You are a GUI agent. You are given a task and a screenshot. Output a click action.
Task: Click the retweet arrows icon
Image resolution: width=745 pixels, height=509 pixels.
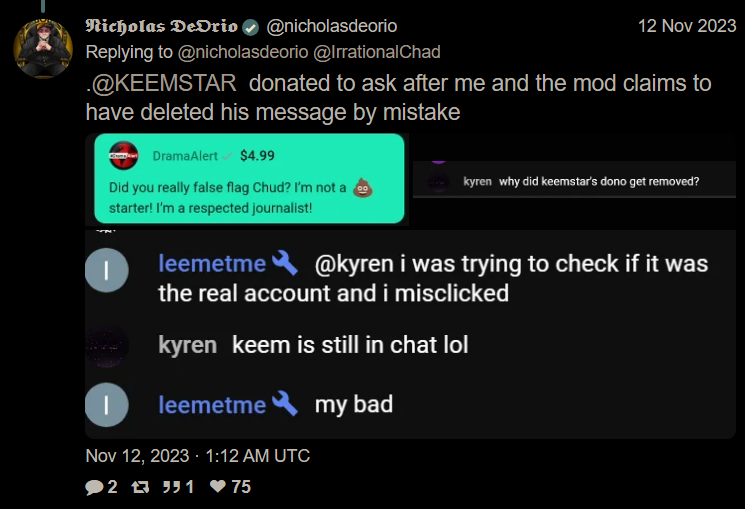tap(141, 487)
